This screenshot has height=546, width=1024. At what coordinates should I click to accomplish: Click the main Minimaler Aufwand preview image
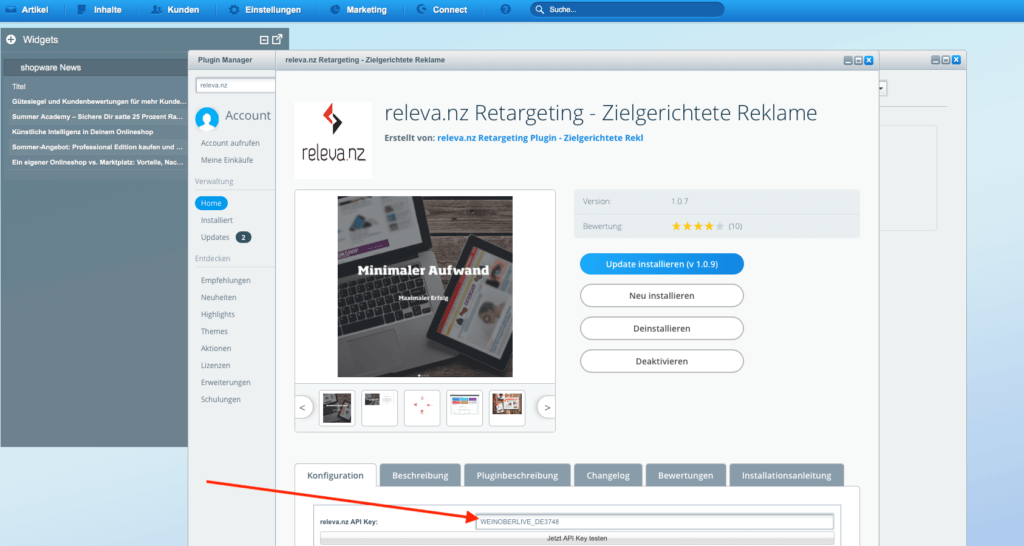click(425, 287)
